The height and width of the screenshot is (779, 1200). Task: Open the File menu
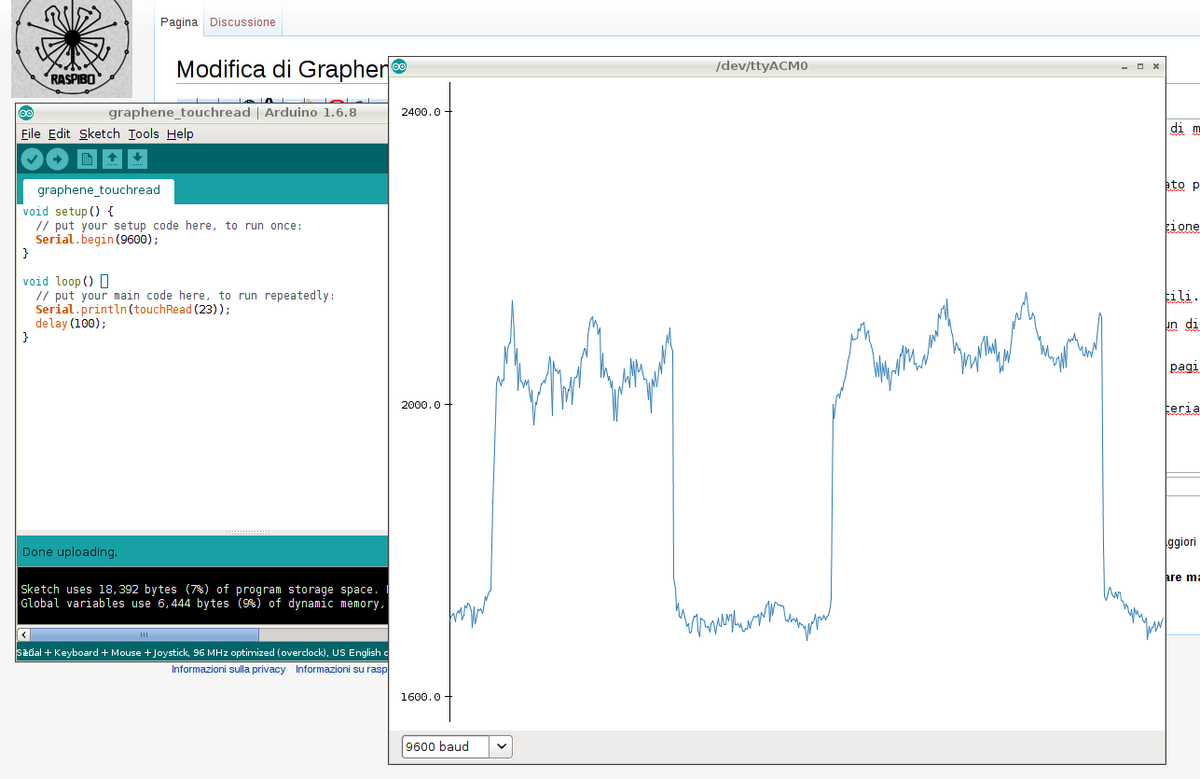click(x=31, y=134)
